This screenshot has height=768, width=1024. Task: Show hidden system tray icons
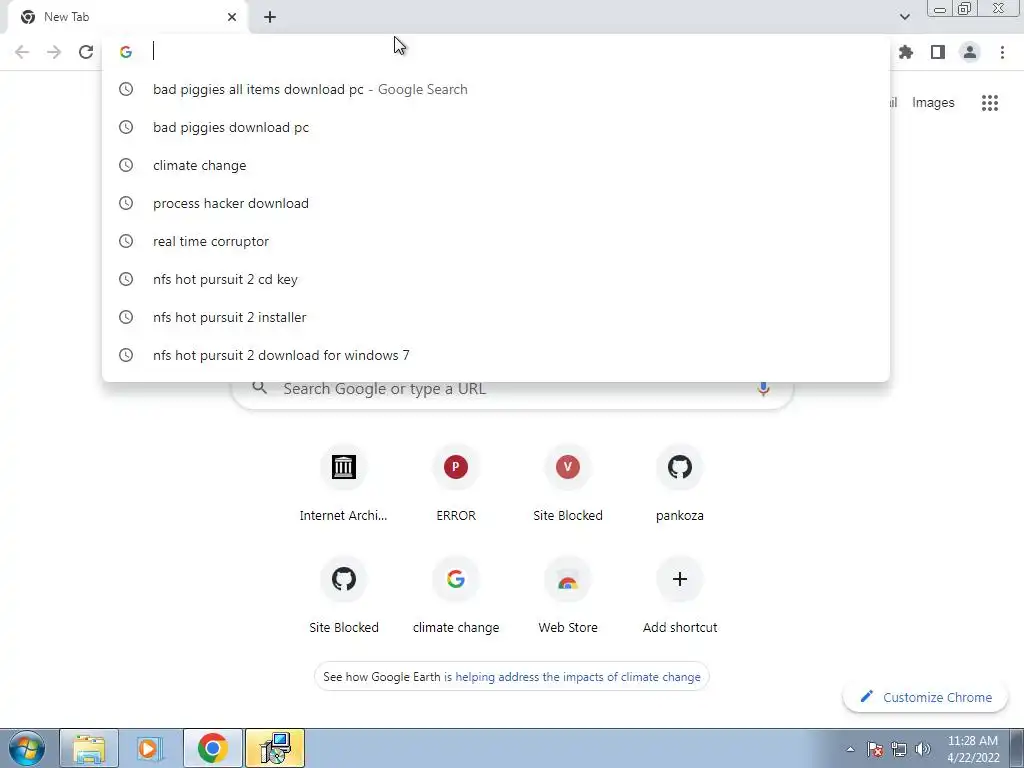[850, 749]
